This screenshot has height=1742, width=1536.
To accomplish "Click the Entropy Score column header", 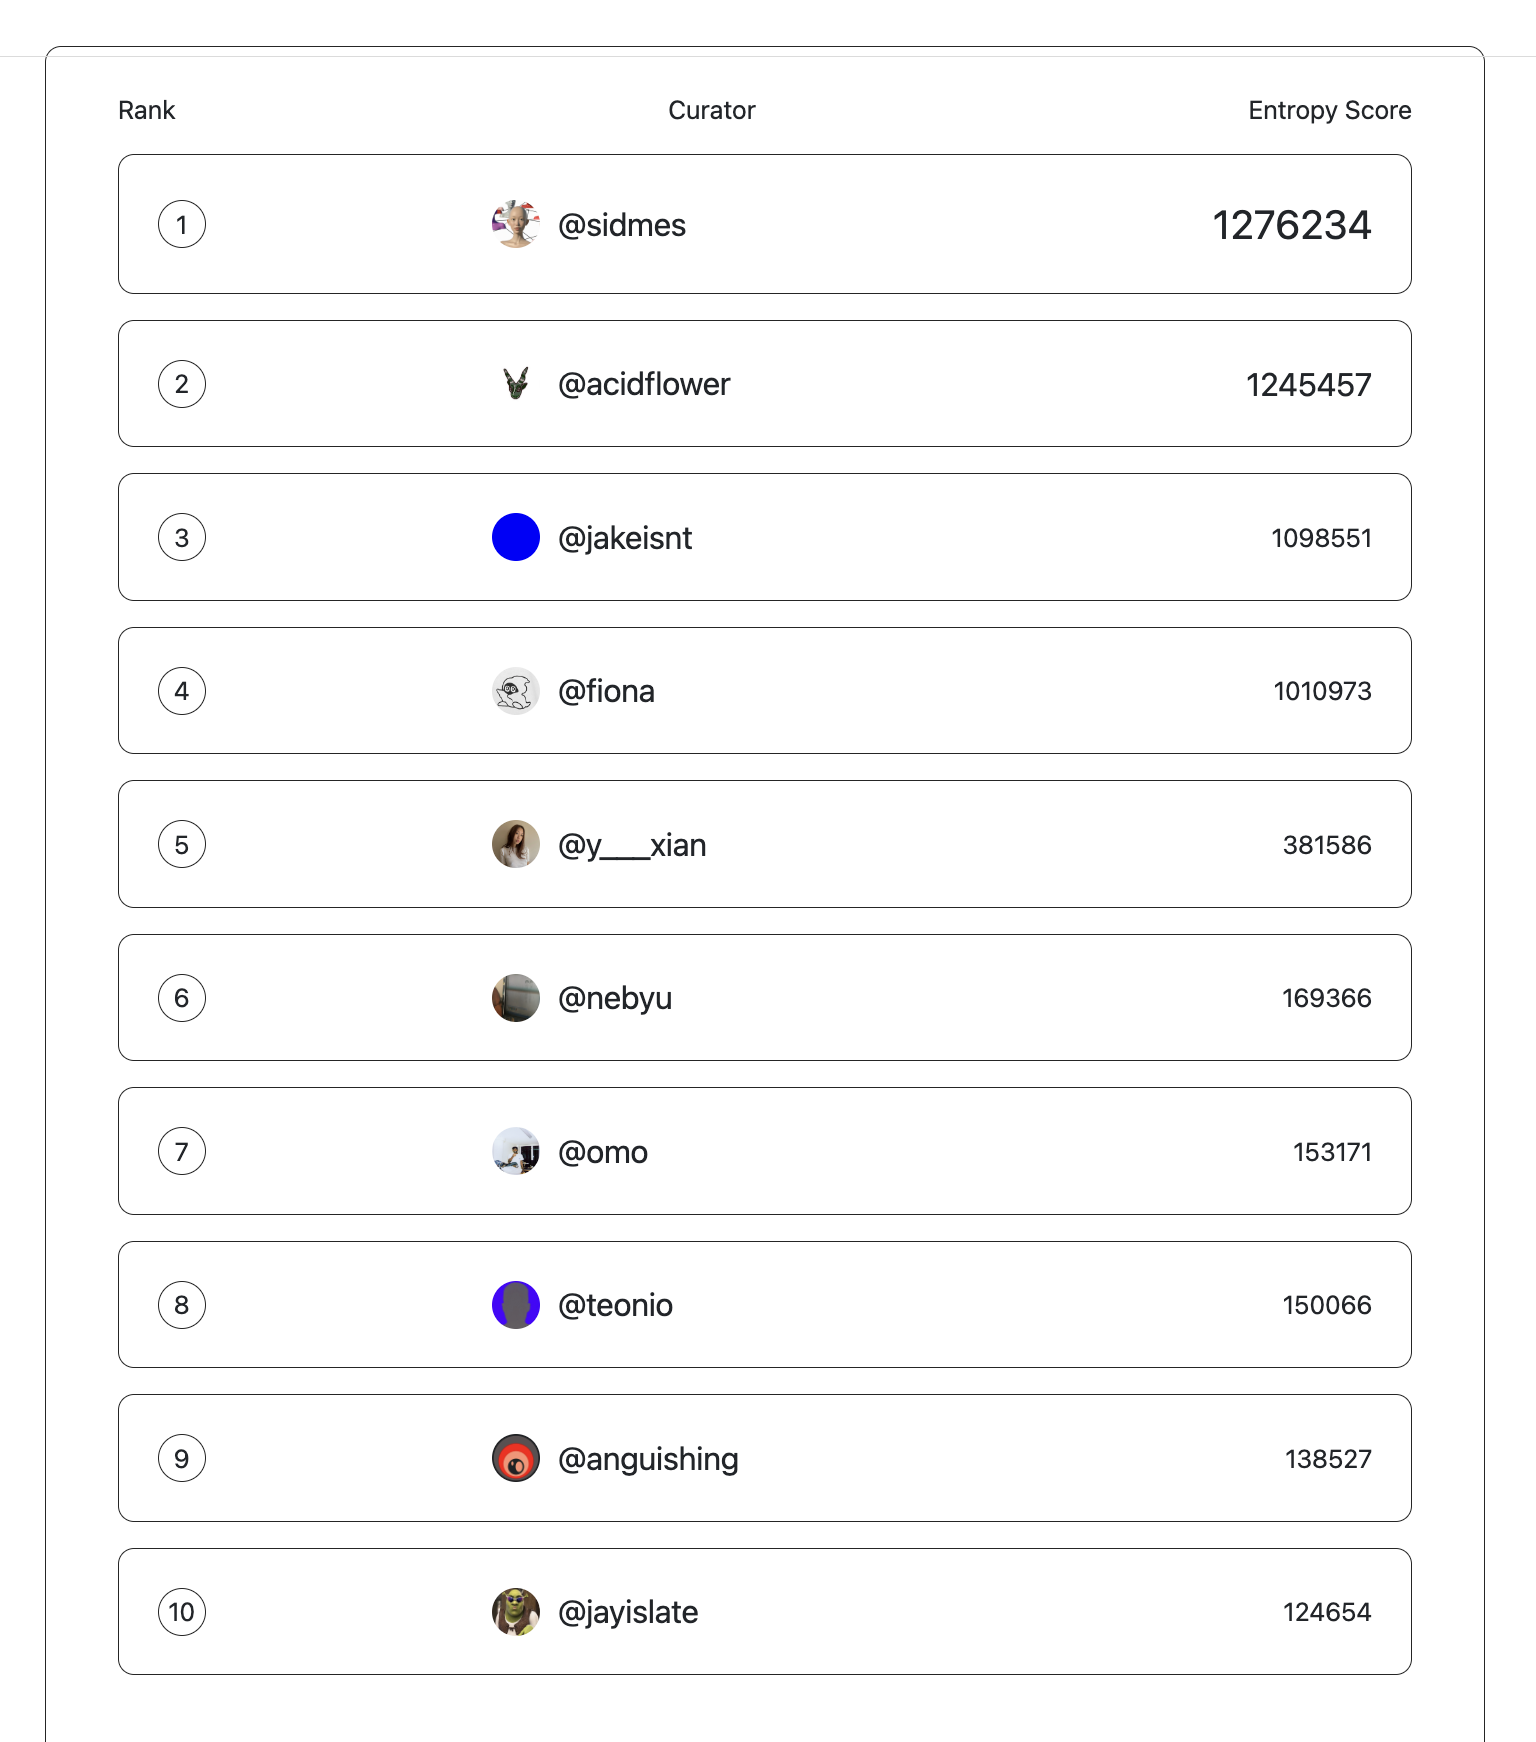I will [1329, 110].
